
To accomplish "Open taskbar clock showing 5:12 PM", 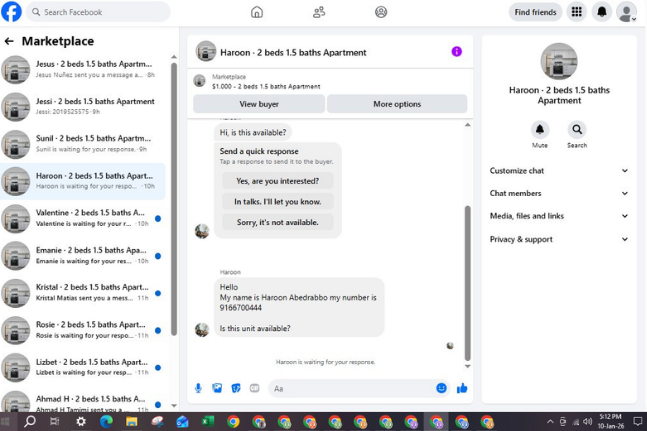I will pos(611,422).
